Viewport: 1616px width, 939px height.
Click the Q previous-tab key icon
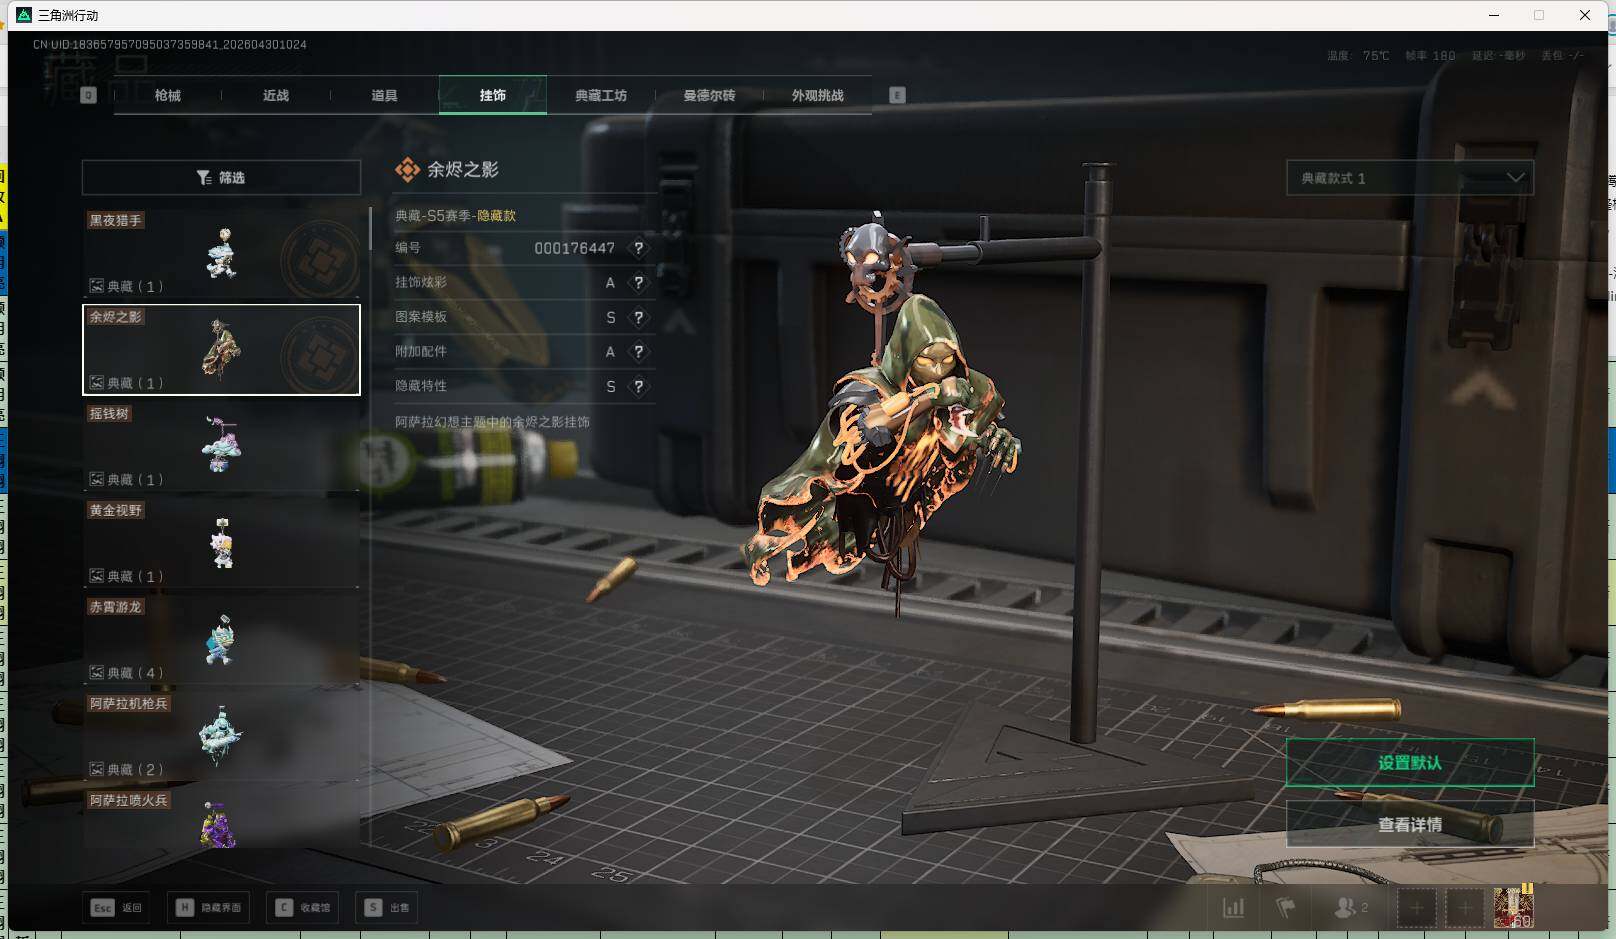tap(88, 95)
